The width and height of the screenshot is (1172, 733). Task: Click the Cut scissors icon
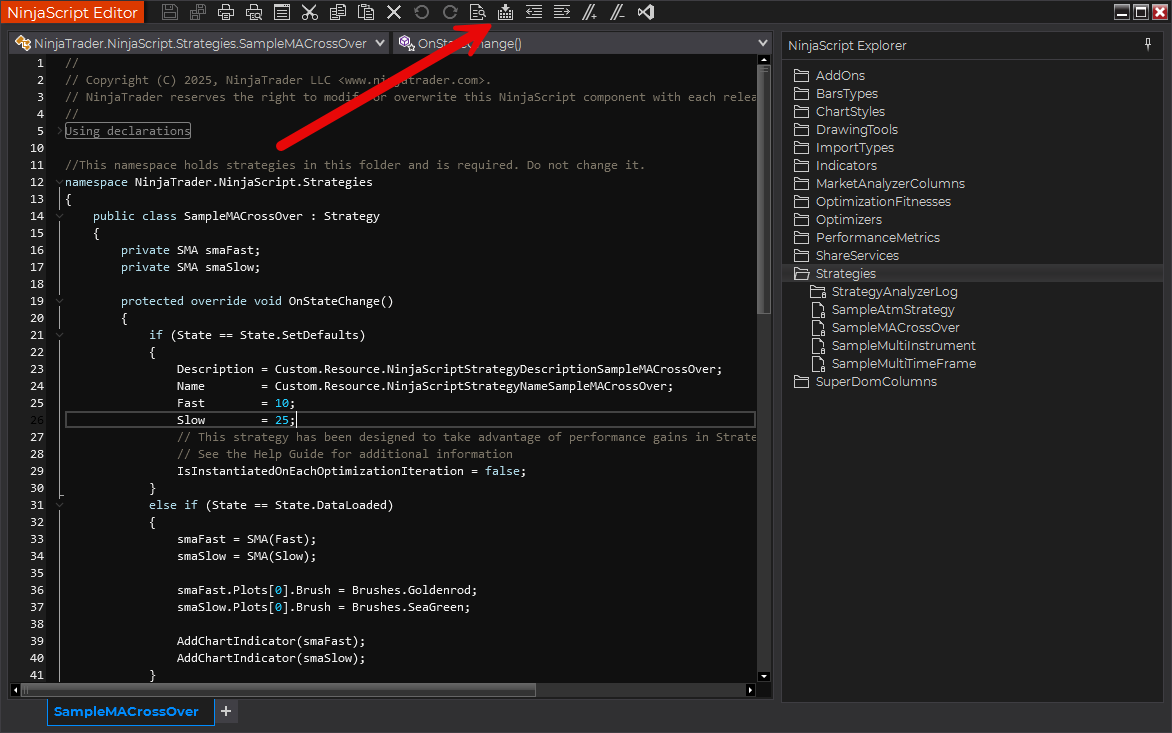tap(310, 13)
